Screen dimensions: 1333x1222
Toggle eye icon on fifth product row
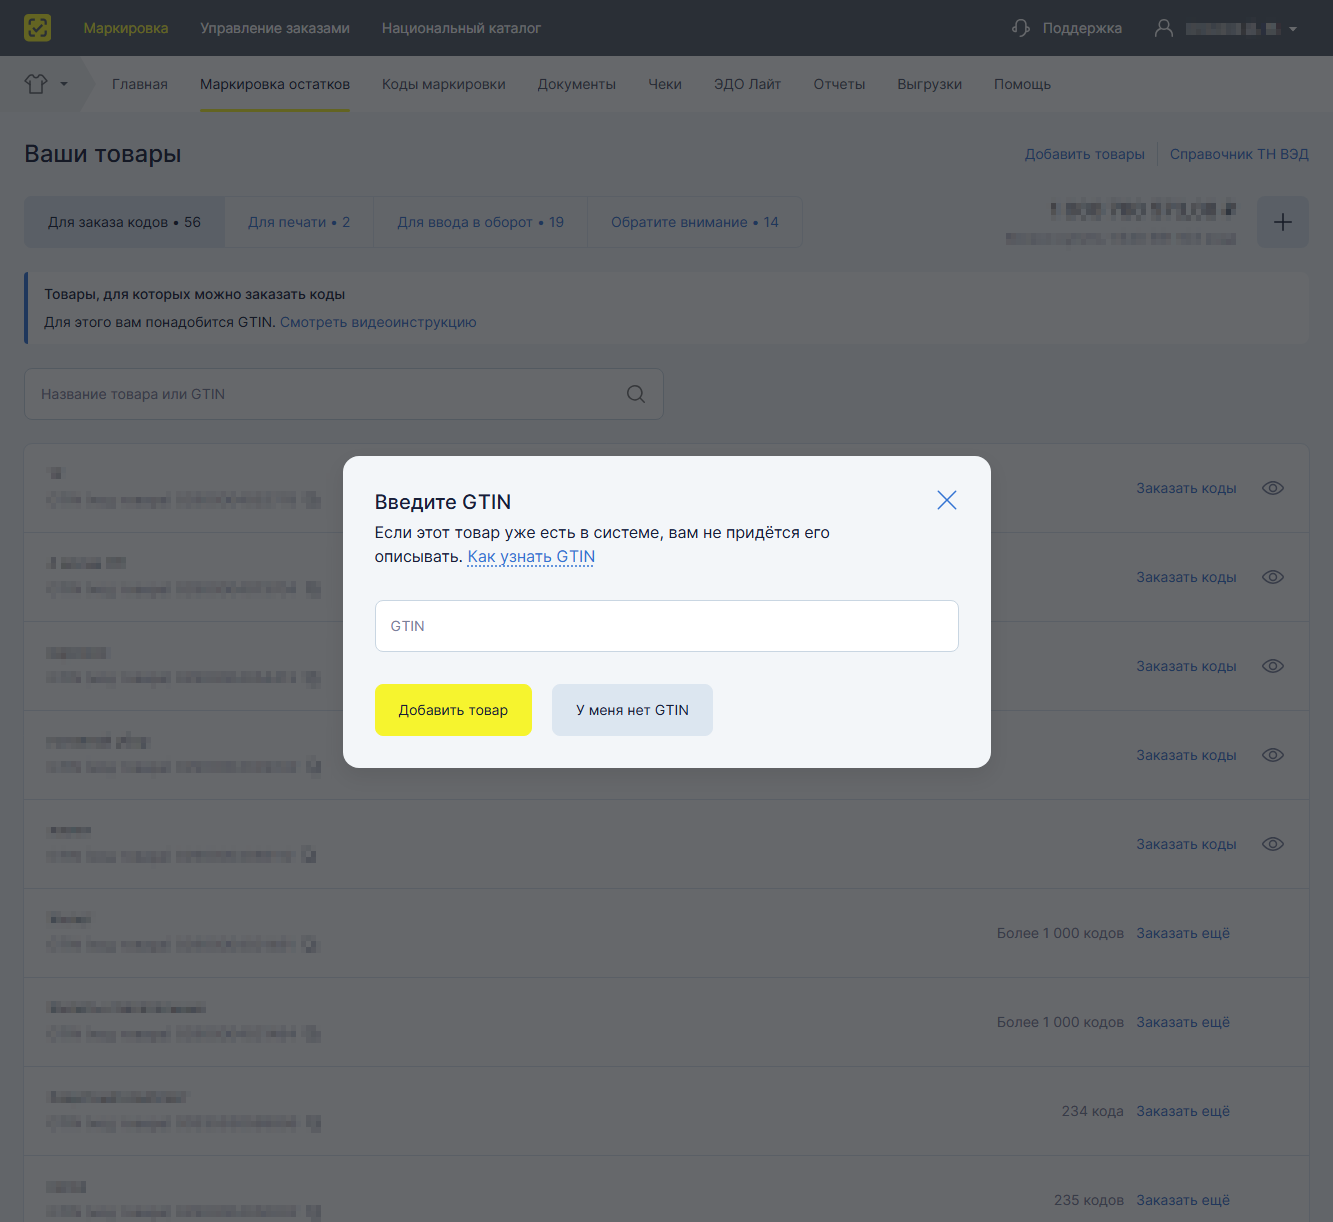[x=1273, y=844]
